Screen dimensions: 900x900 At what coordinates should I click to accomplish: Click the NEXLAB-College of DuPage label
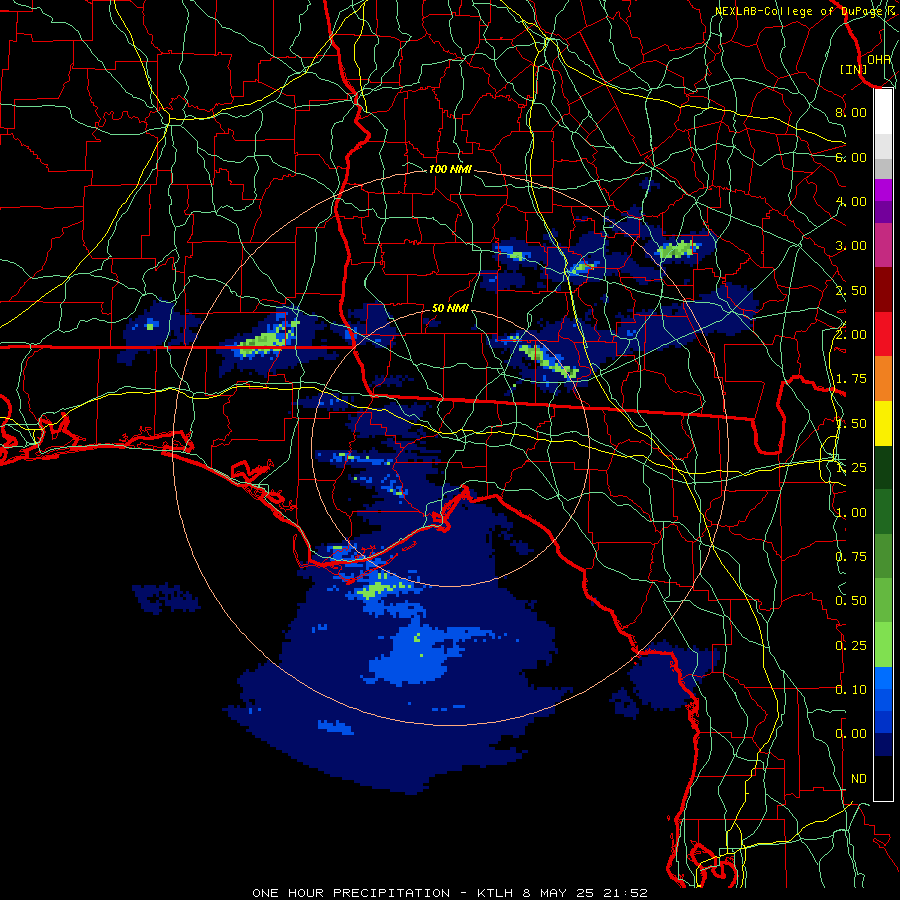[800, 11]
